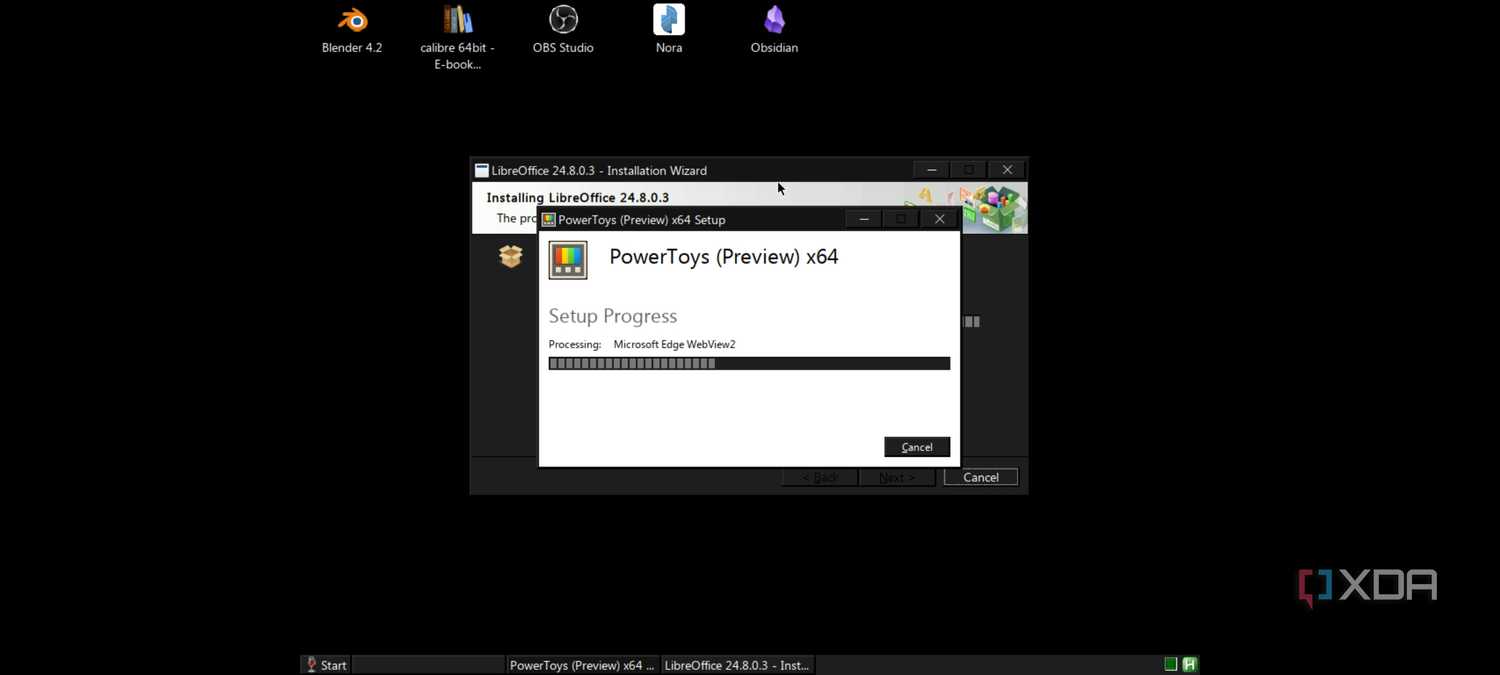Click the package box icon in LibreOffice wizard
The width and height of the screenshot is (1500, 675).
coord(511,256)
